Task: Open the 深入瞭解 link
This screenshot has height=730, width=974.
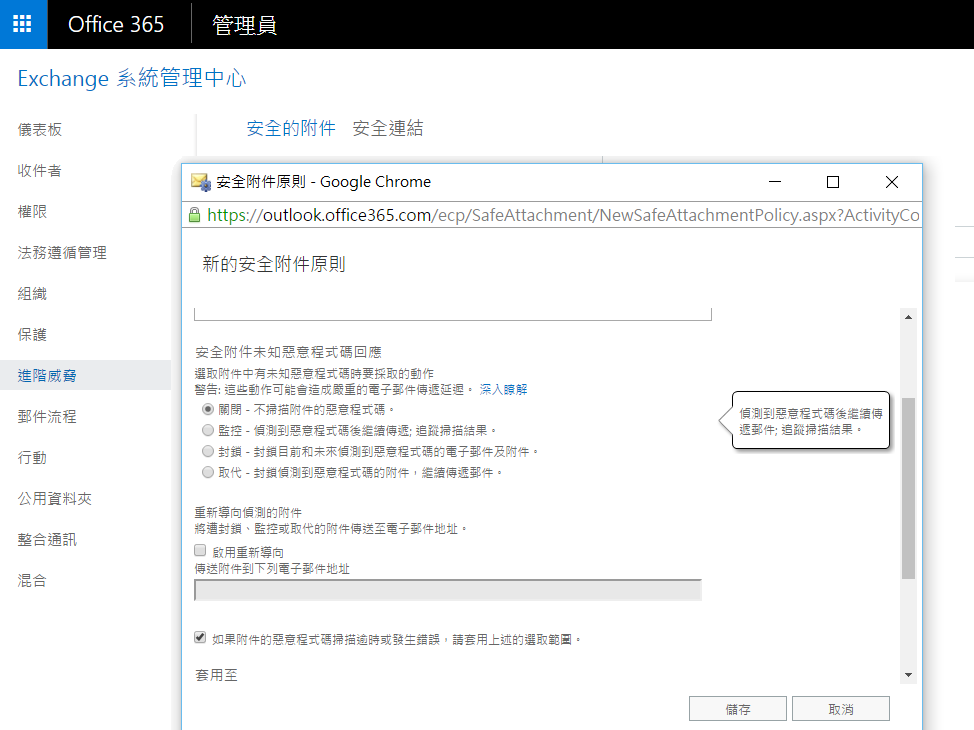Action: (x=503, y=388)
